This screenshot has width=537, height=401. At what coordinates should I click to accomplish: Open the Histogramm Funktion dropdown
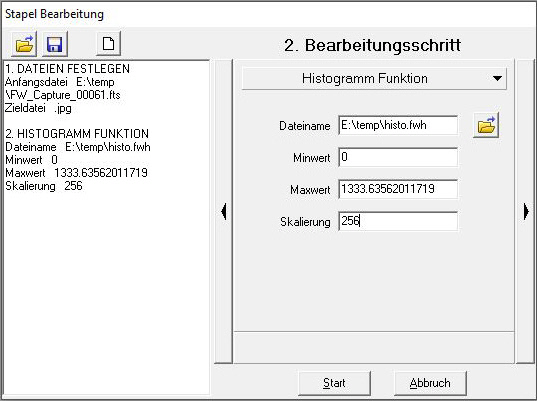point(374,79)
